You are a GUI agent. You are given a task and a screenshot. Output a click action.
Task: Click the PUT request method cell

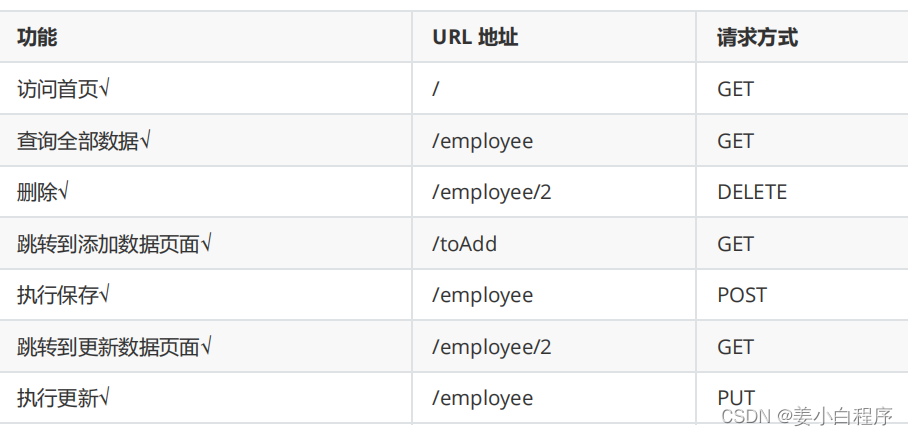736,398
